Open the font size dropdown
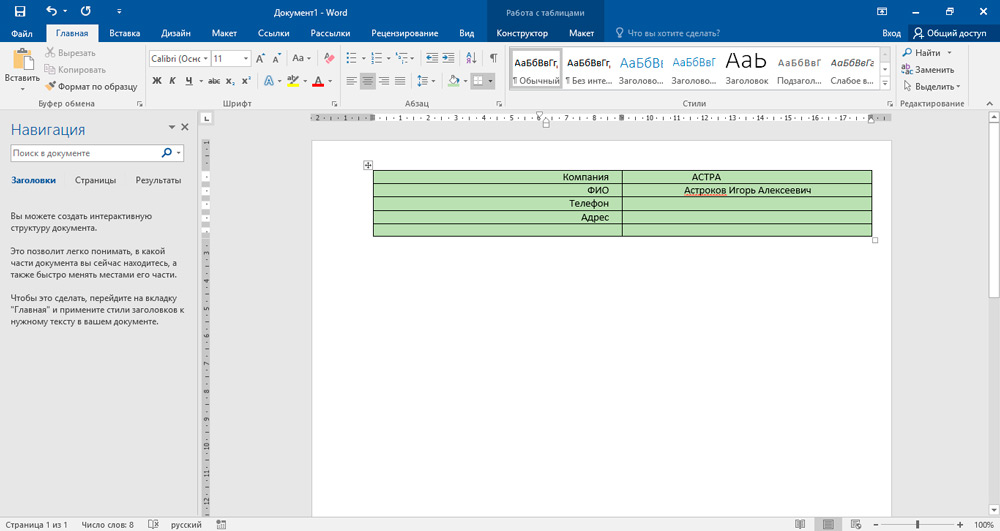The height and width of the screenshot is (531, 1000). [246, 58]
